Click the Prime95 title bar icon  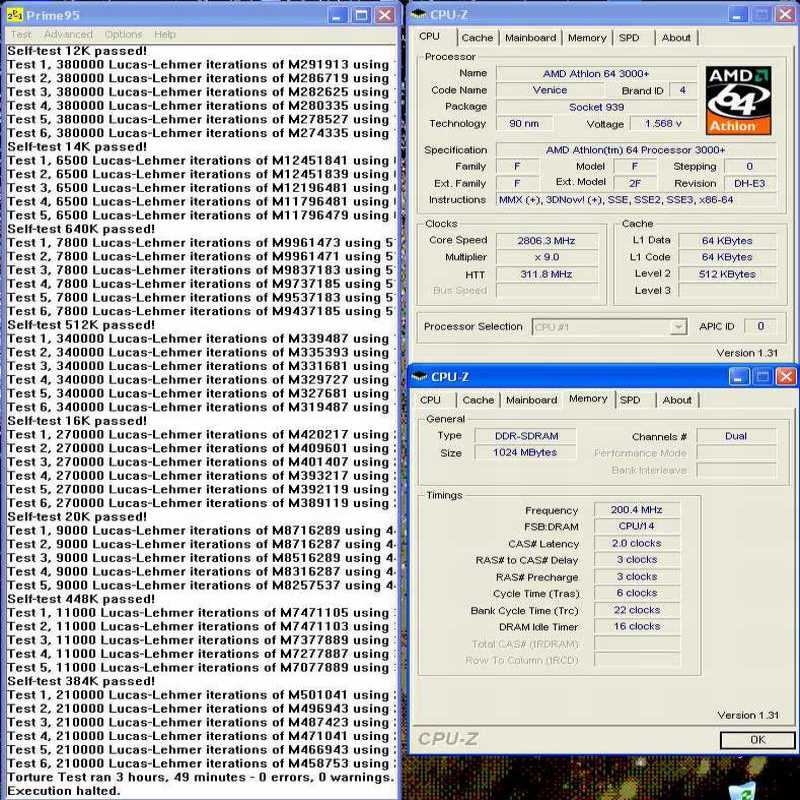[x=15, y=15]
